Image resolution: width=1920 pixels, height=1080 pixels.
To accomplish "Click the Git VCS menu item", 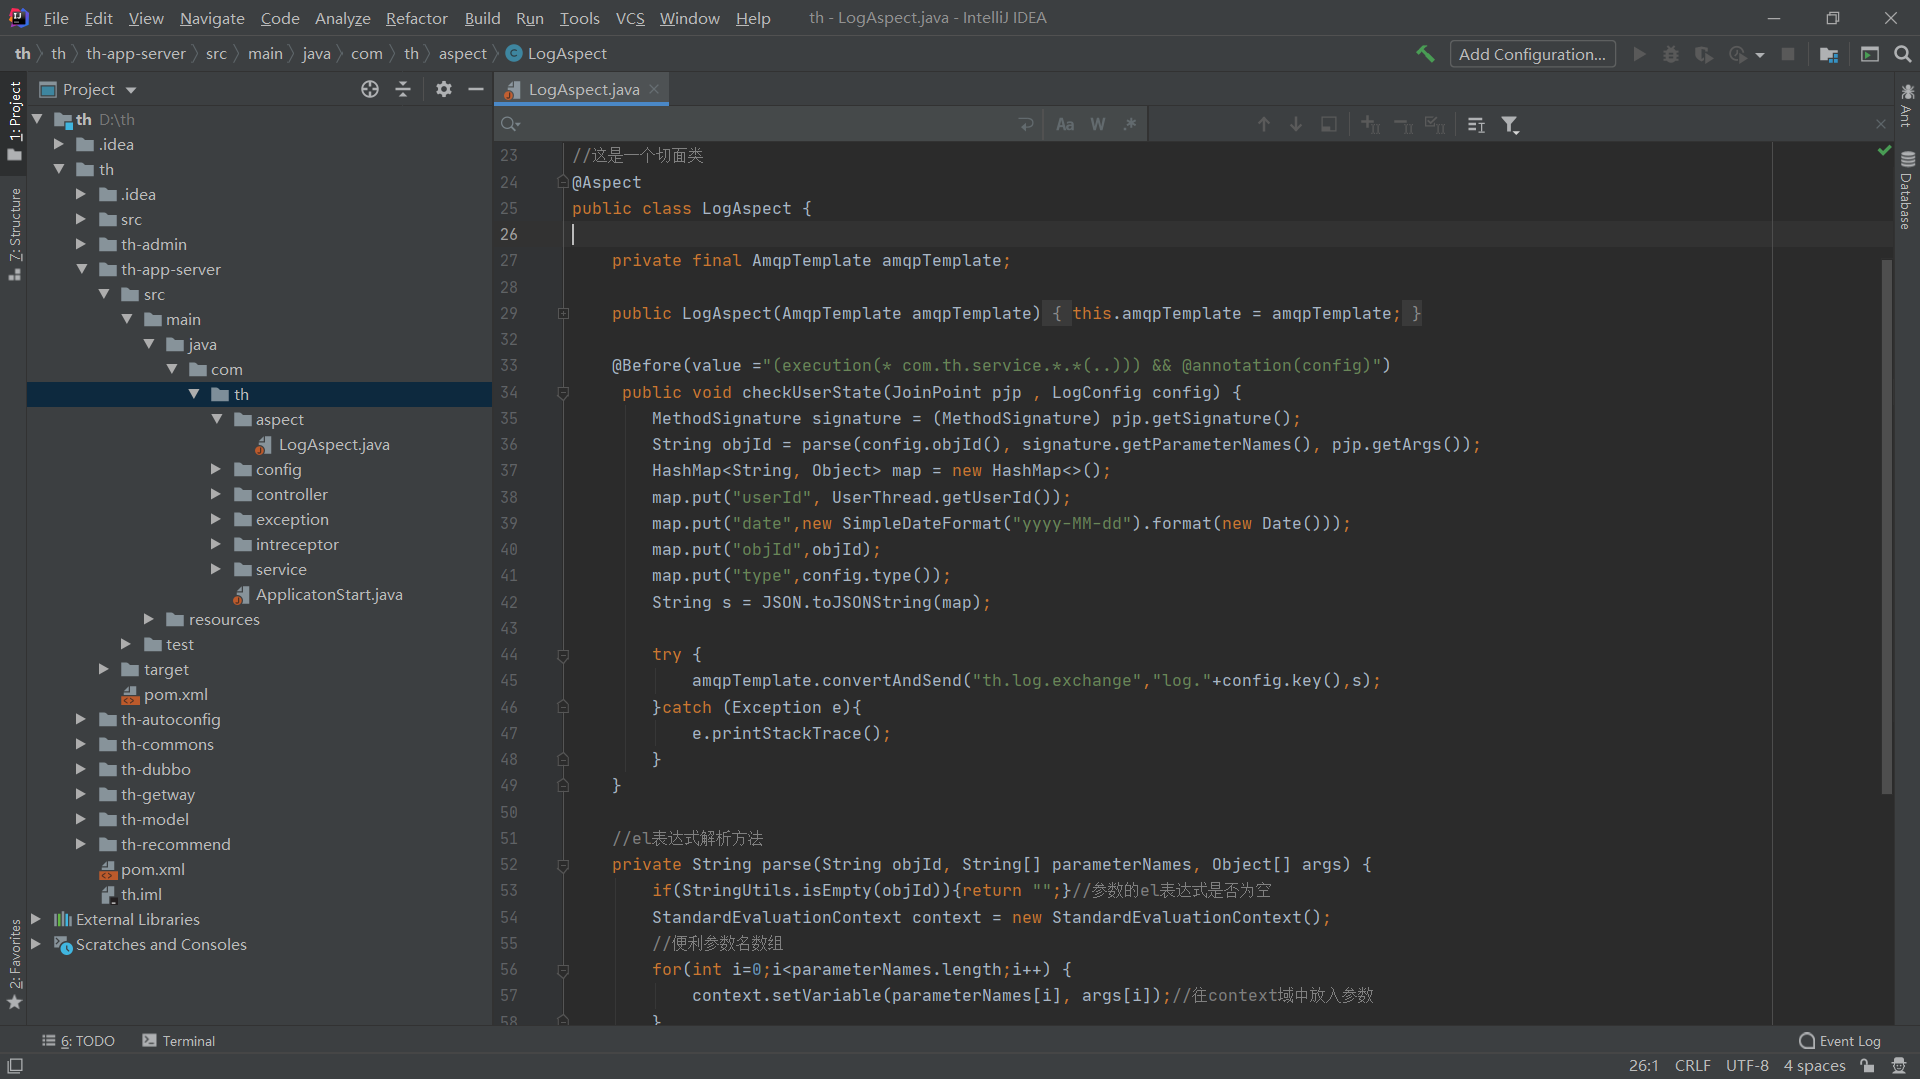I will (630, 17).
